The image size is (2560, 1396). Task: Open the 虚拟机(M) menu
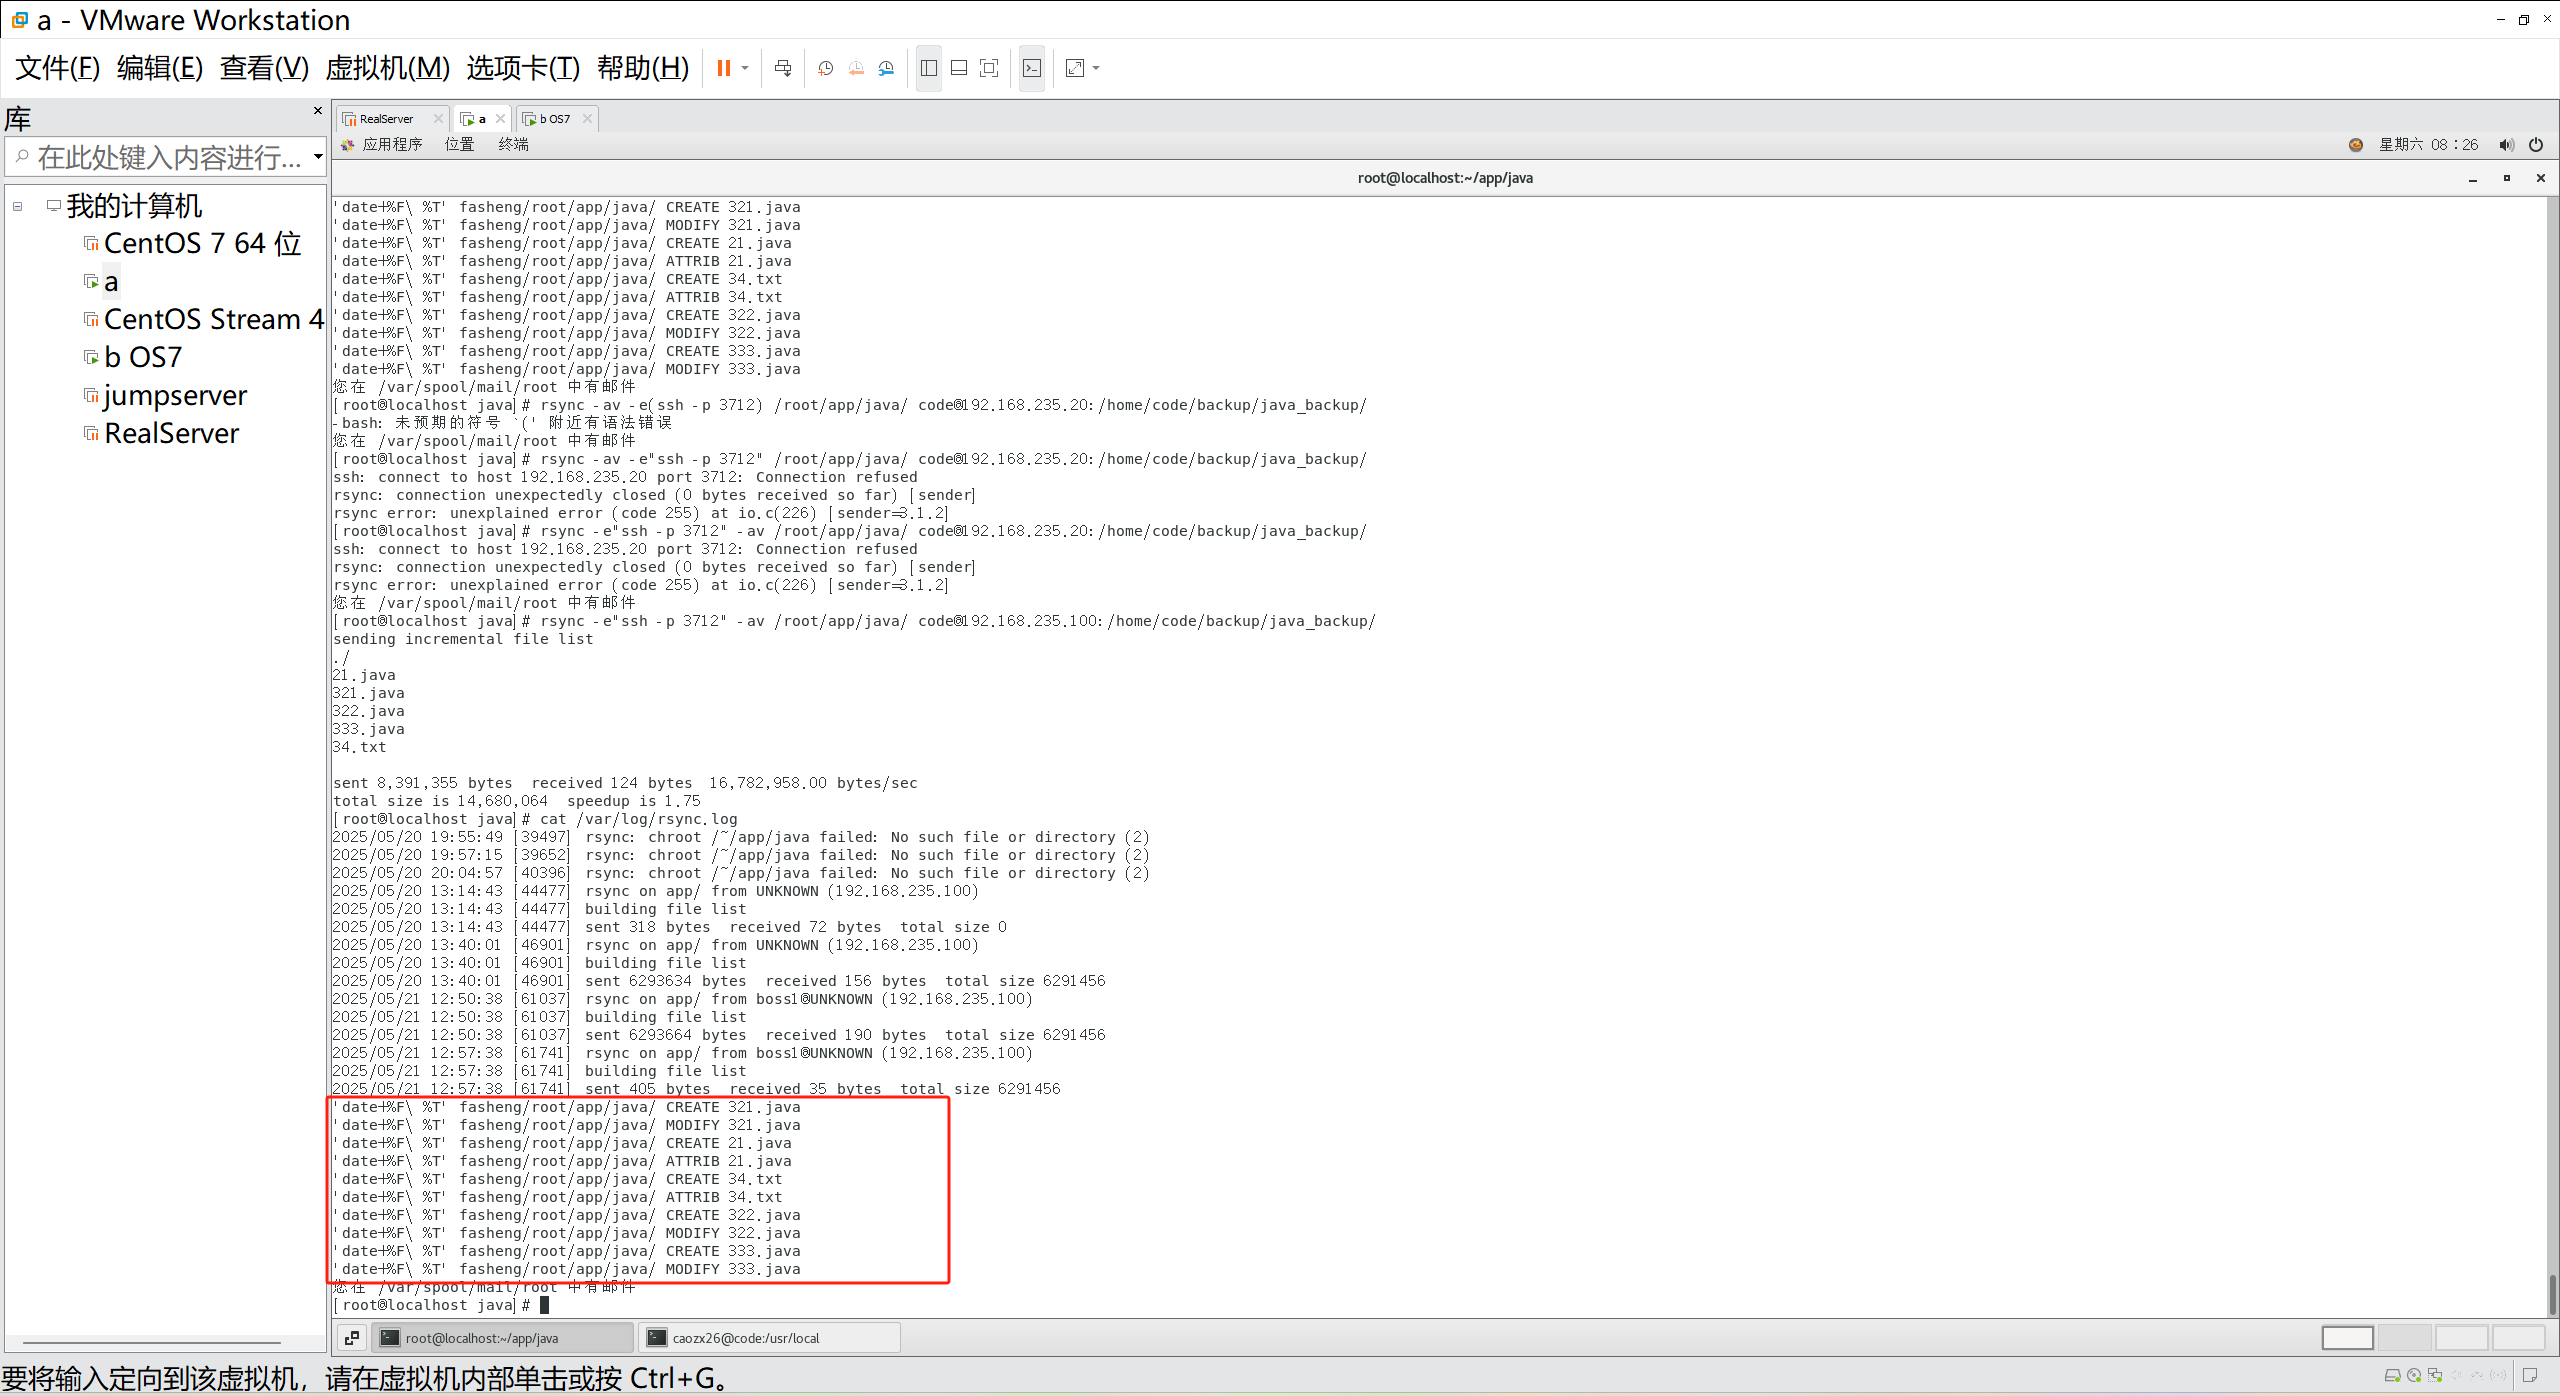(x=387, y=68)
